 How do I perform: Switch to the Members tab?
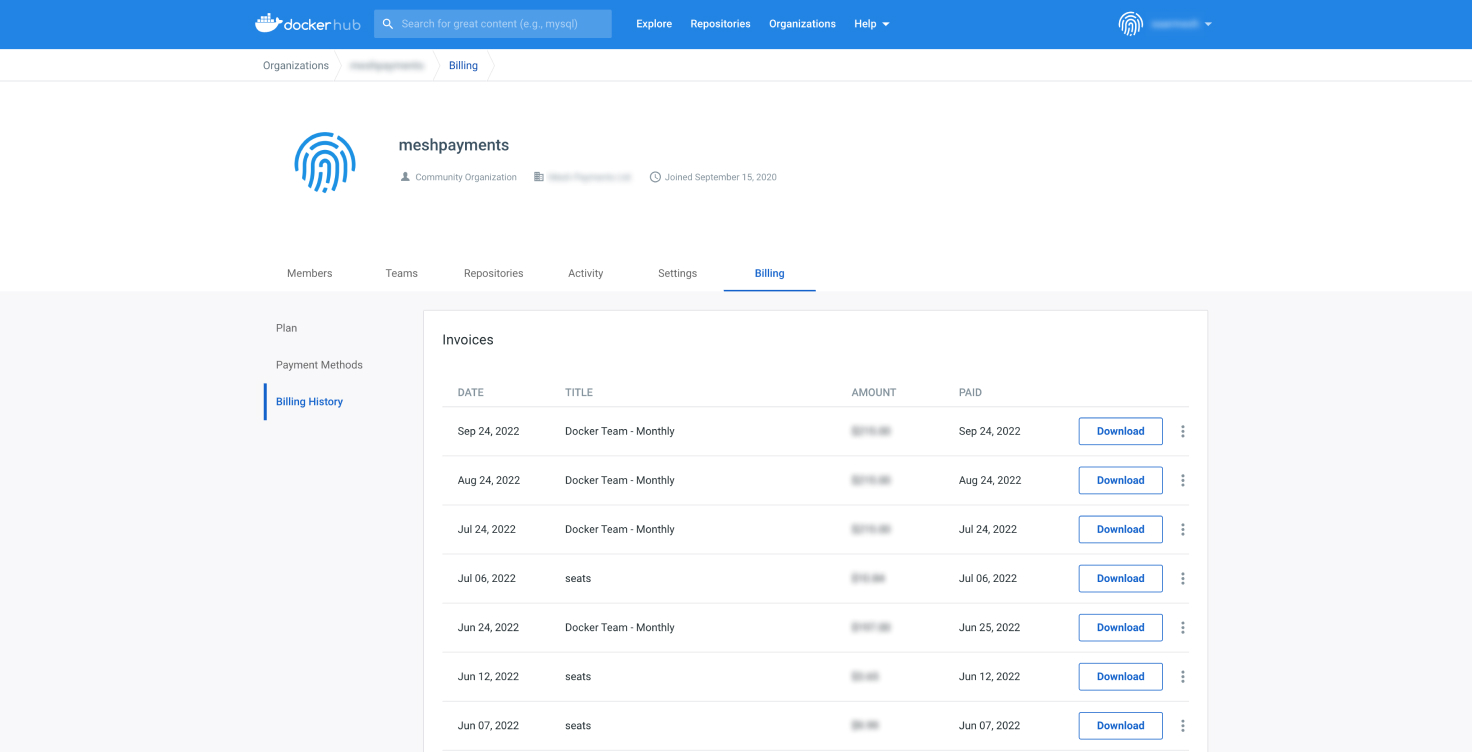click(309, 273)
